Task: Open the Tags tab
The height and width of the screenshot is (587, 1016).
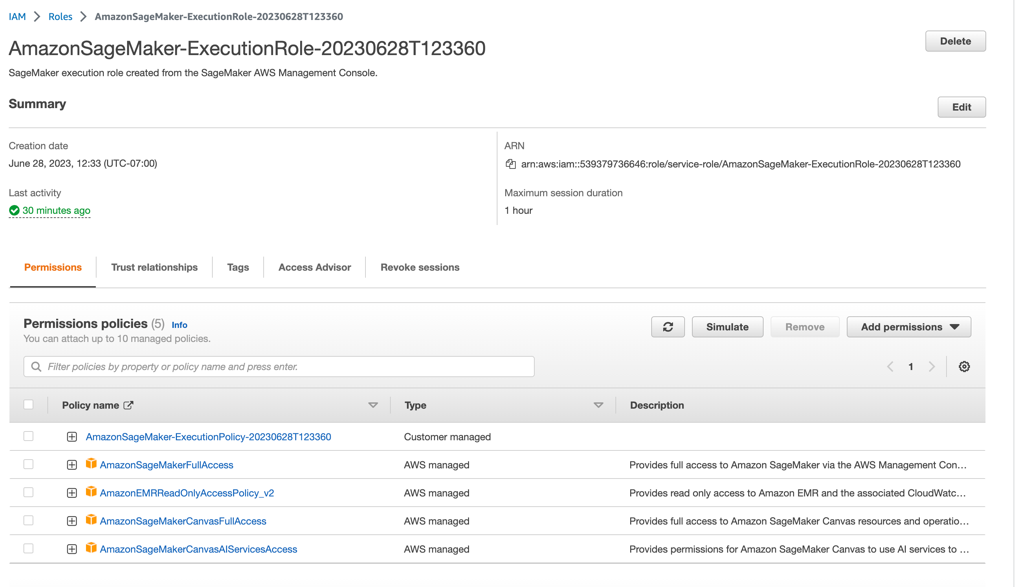Action: click(238, 268)
